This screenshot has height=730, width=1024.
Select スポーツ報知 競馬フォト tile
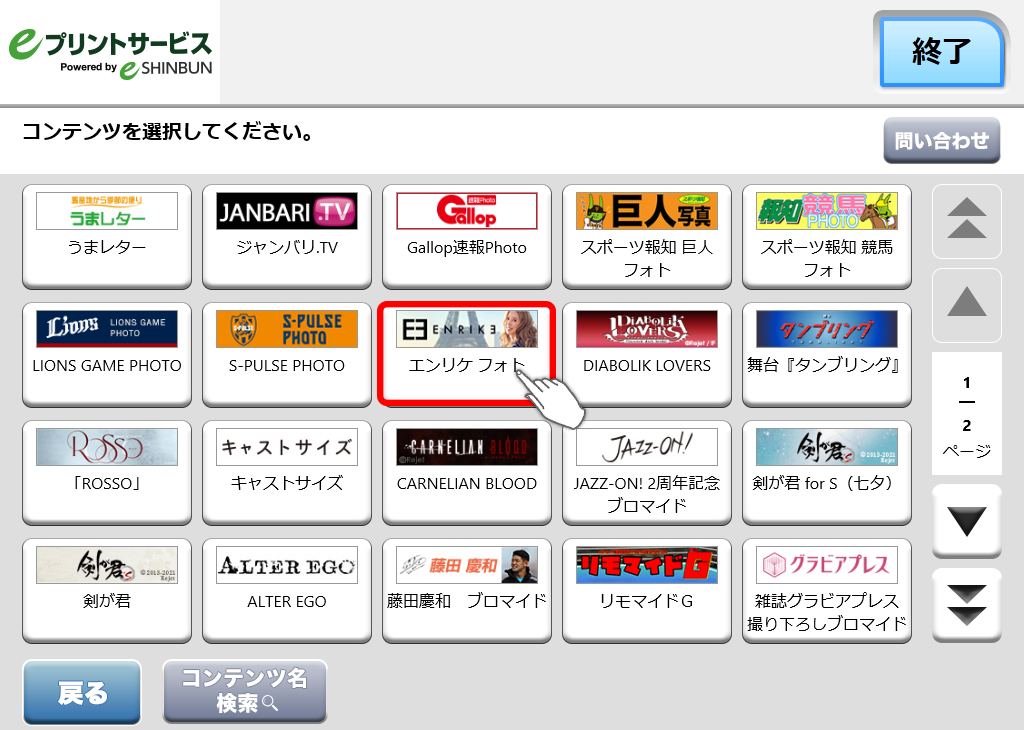tap(827, 236)
